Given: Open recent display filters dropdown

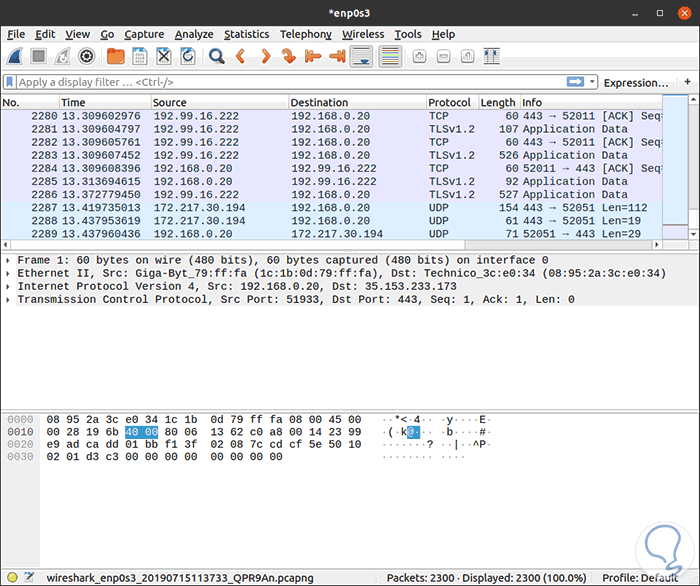Looking at the screenshot, I should click(592, 82).
